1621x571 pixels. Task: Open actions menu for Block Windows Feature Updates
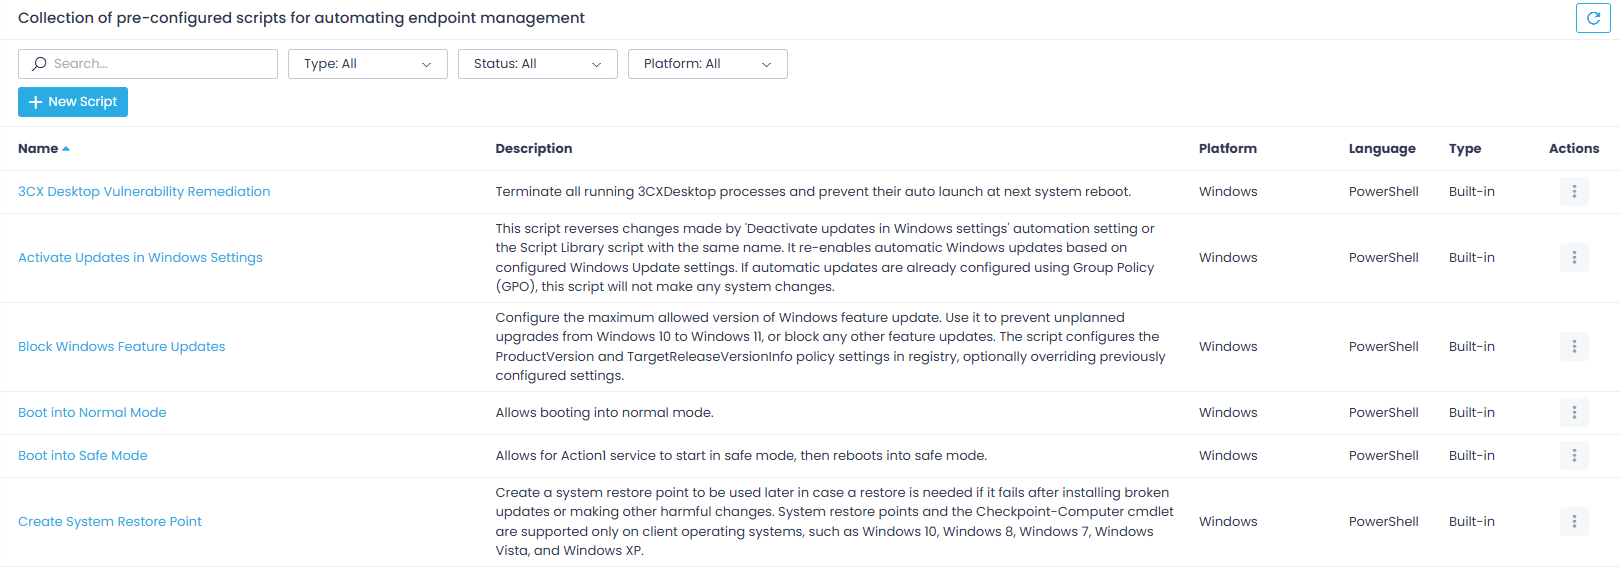[1574, 347]
